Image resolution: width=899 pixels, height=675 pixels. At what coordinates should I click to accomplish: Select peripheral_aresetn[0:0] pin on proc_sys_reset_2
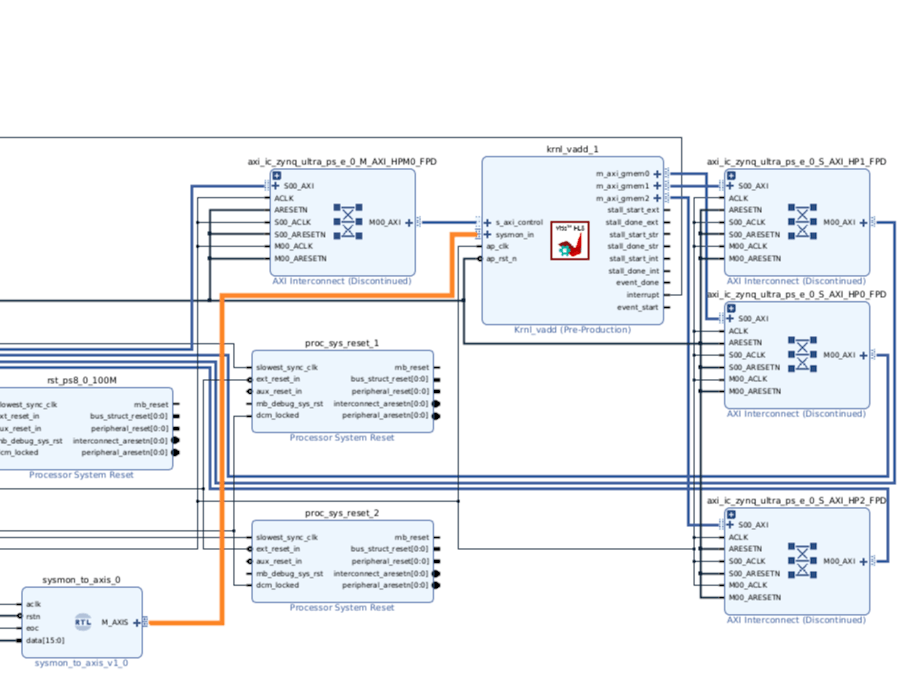tap(385, 586)
